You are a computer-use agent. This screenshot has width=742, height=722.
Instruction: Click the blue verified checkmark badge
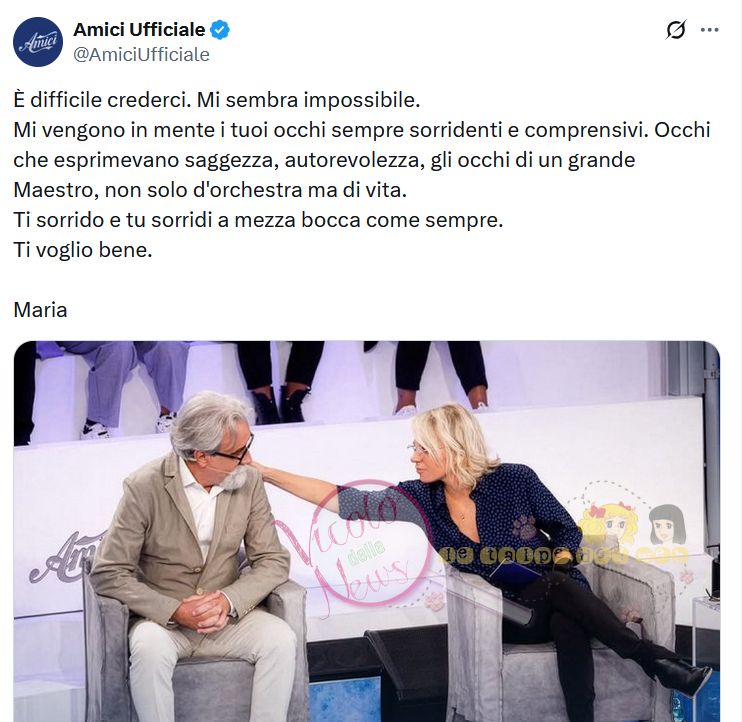click(220, 30)
